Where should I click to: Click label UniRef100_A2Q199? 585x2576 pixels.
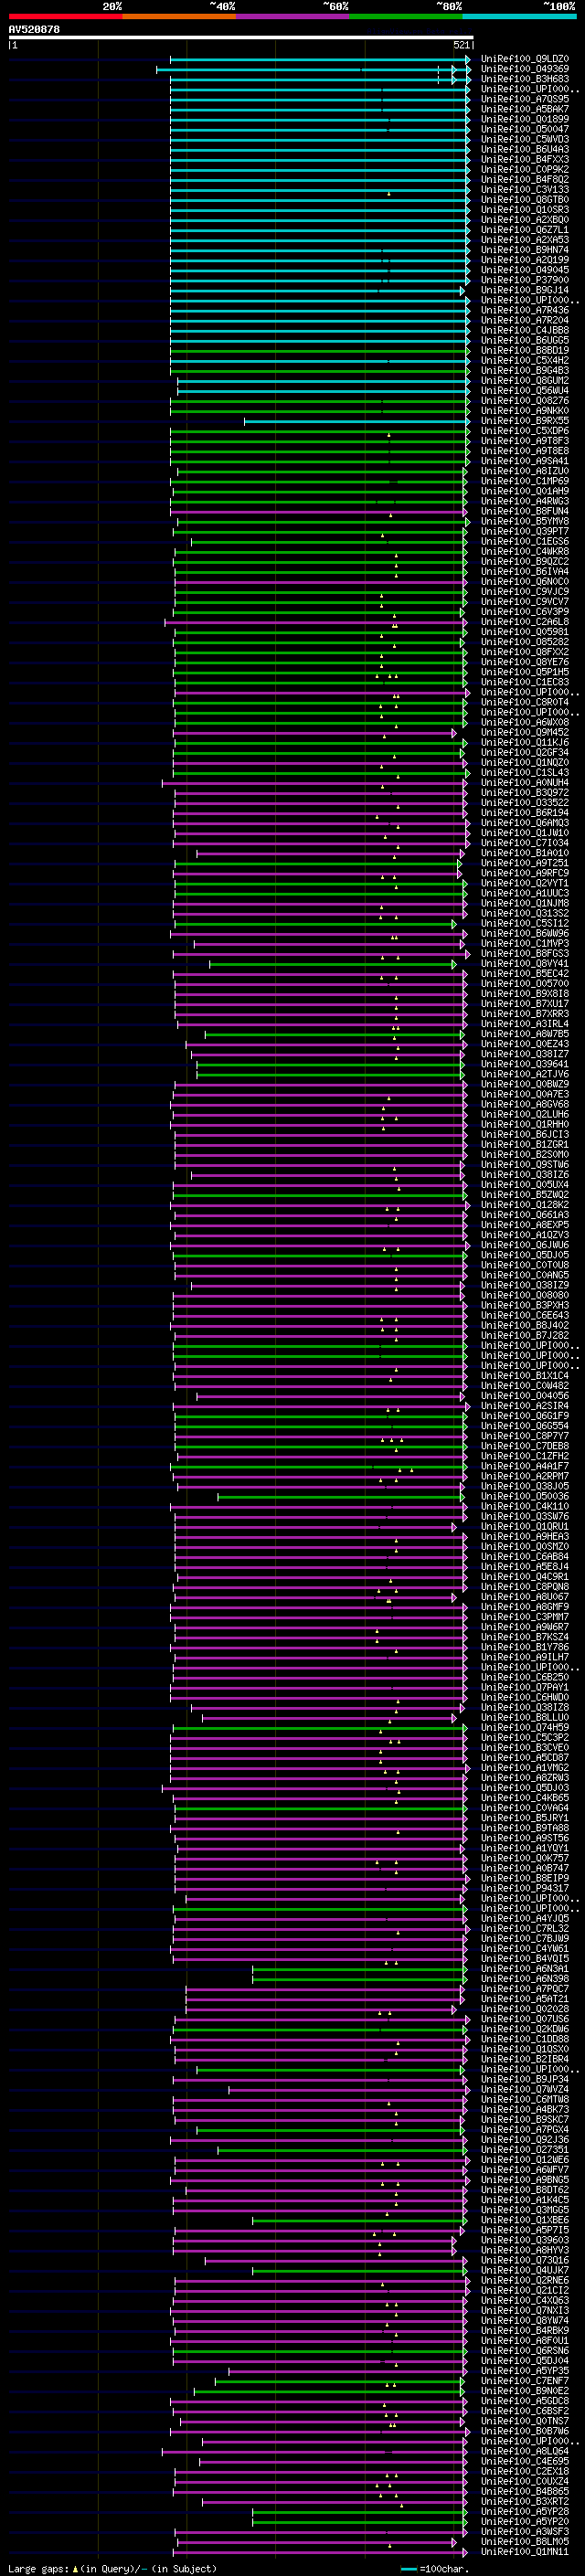(525, 259)
